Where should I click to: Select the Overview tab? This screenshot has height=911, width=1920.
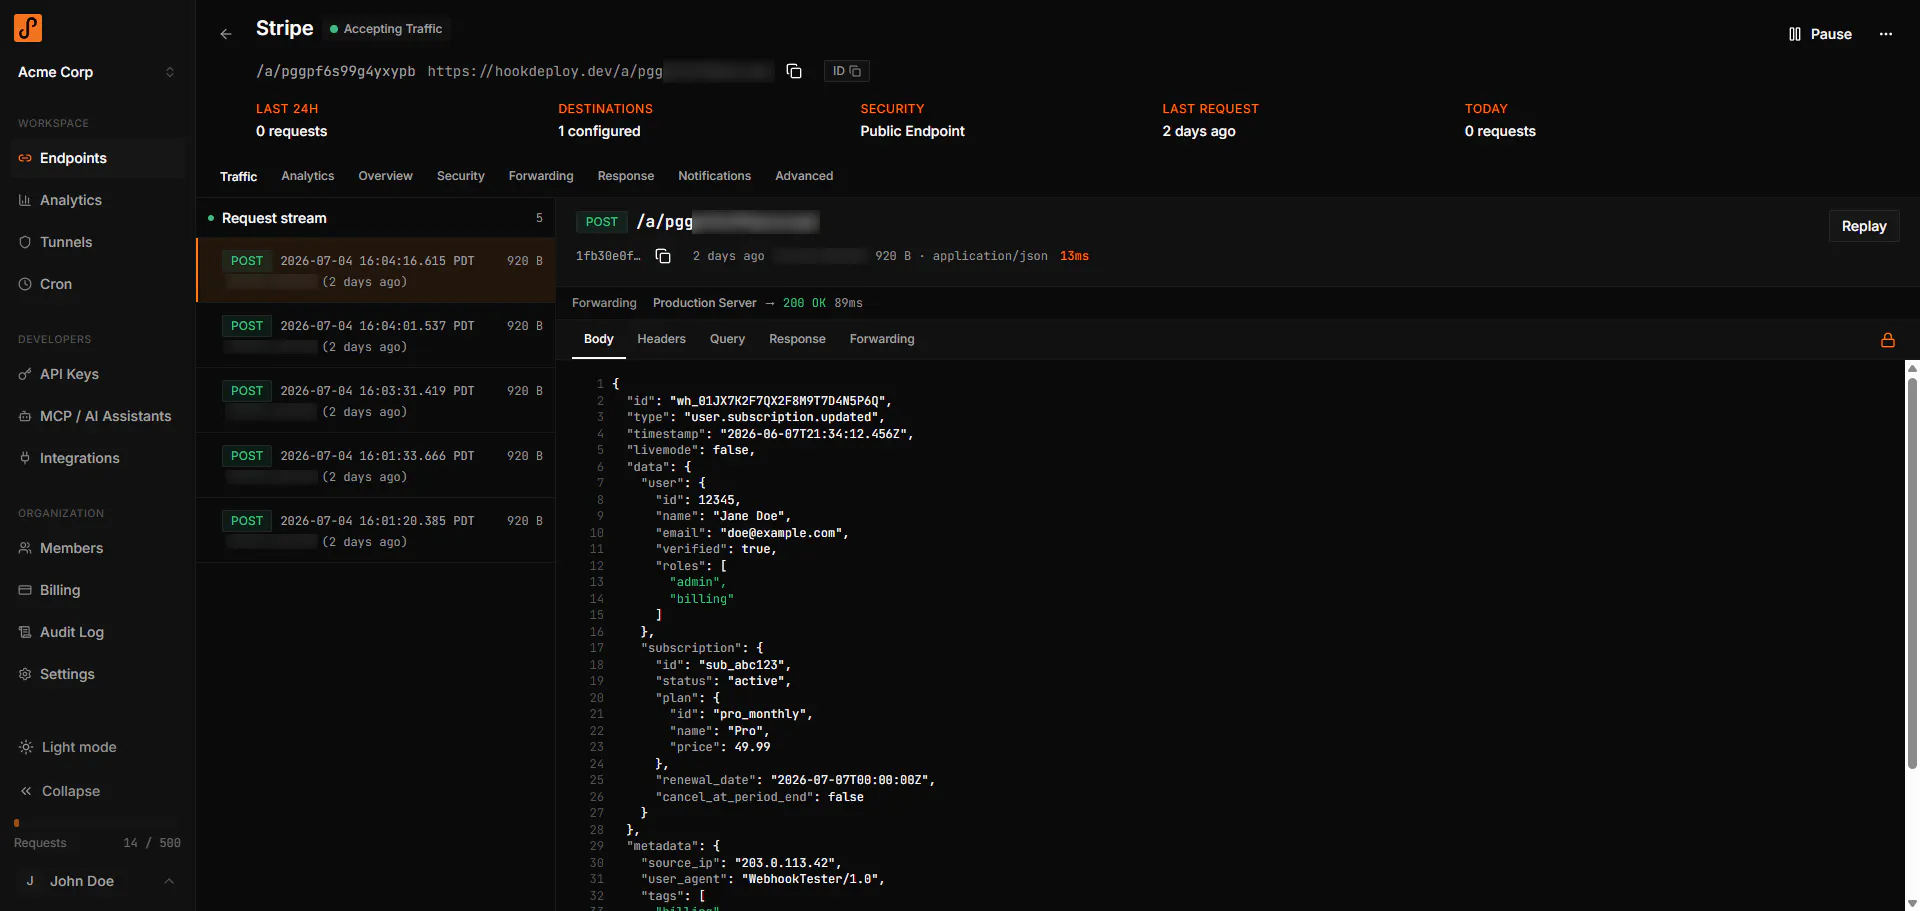coord(385,176)
